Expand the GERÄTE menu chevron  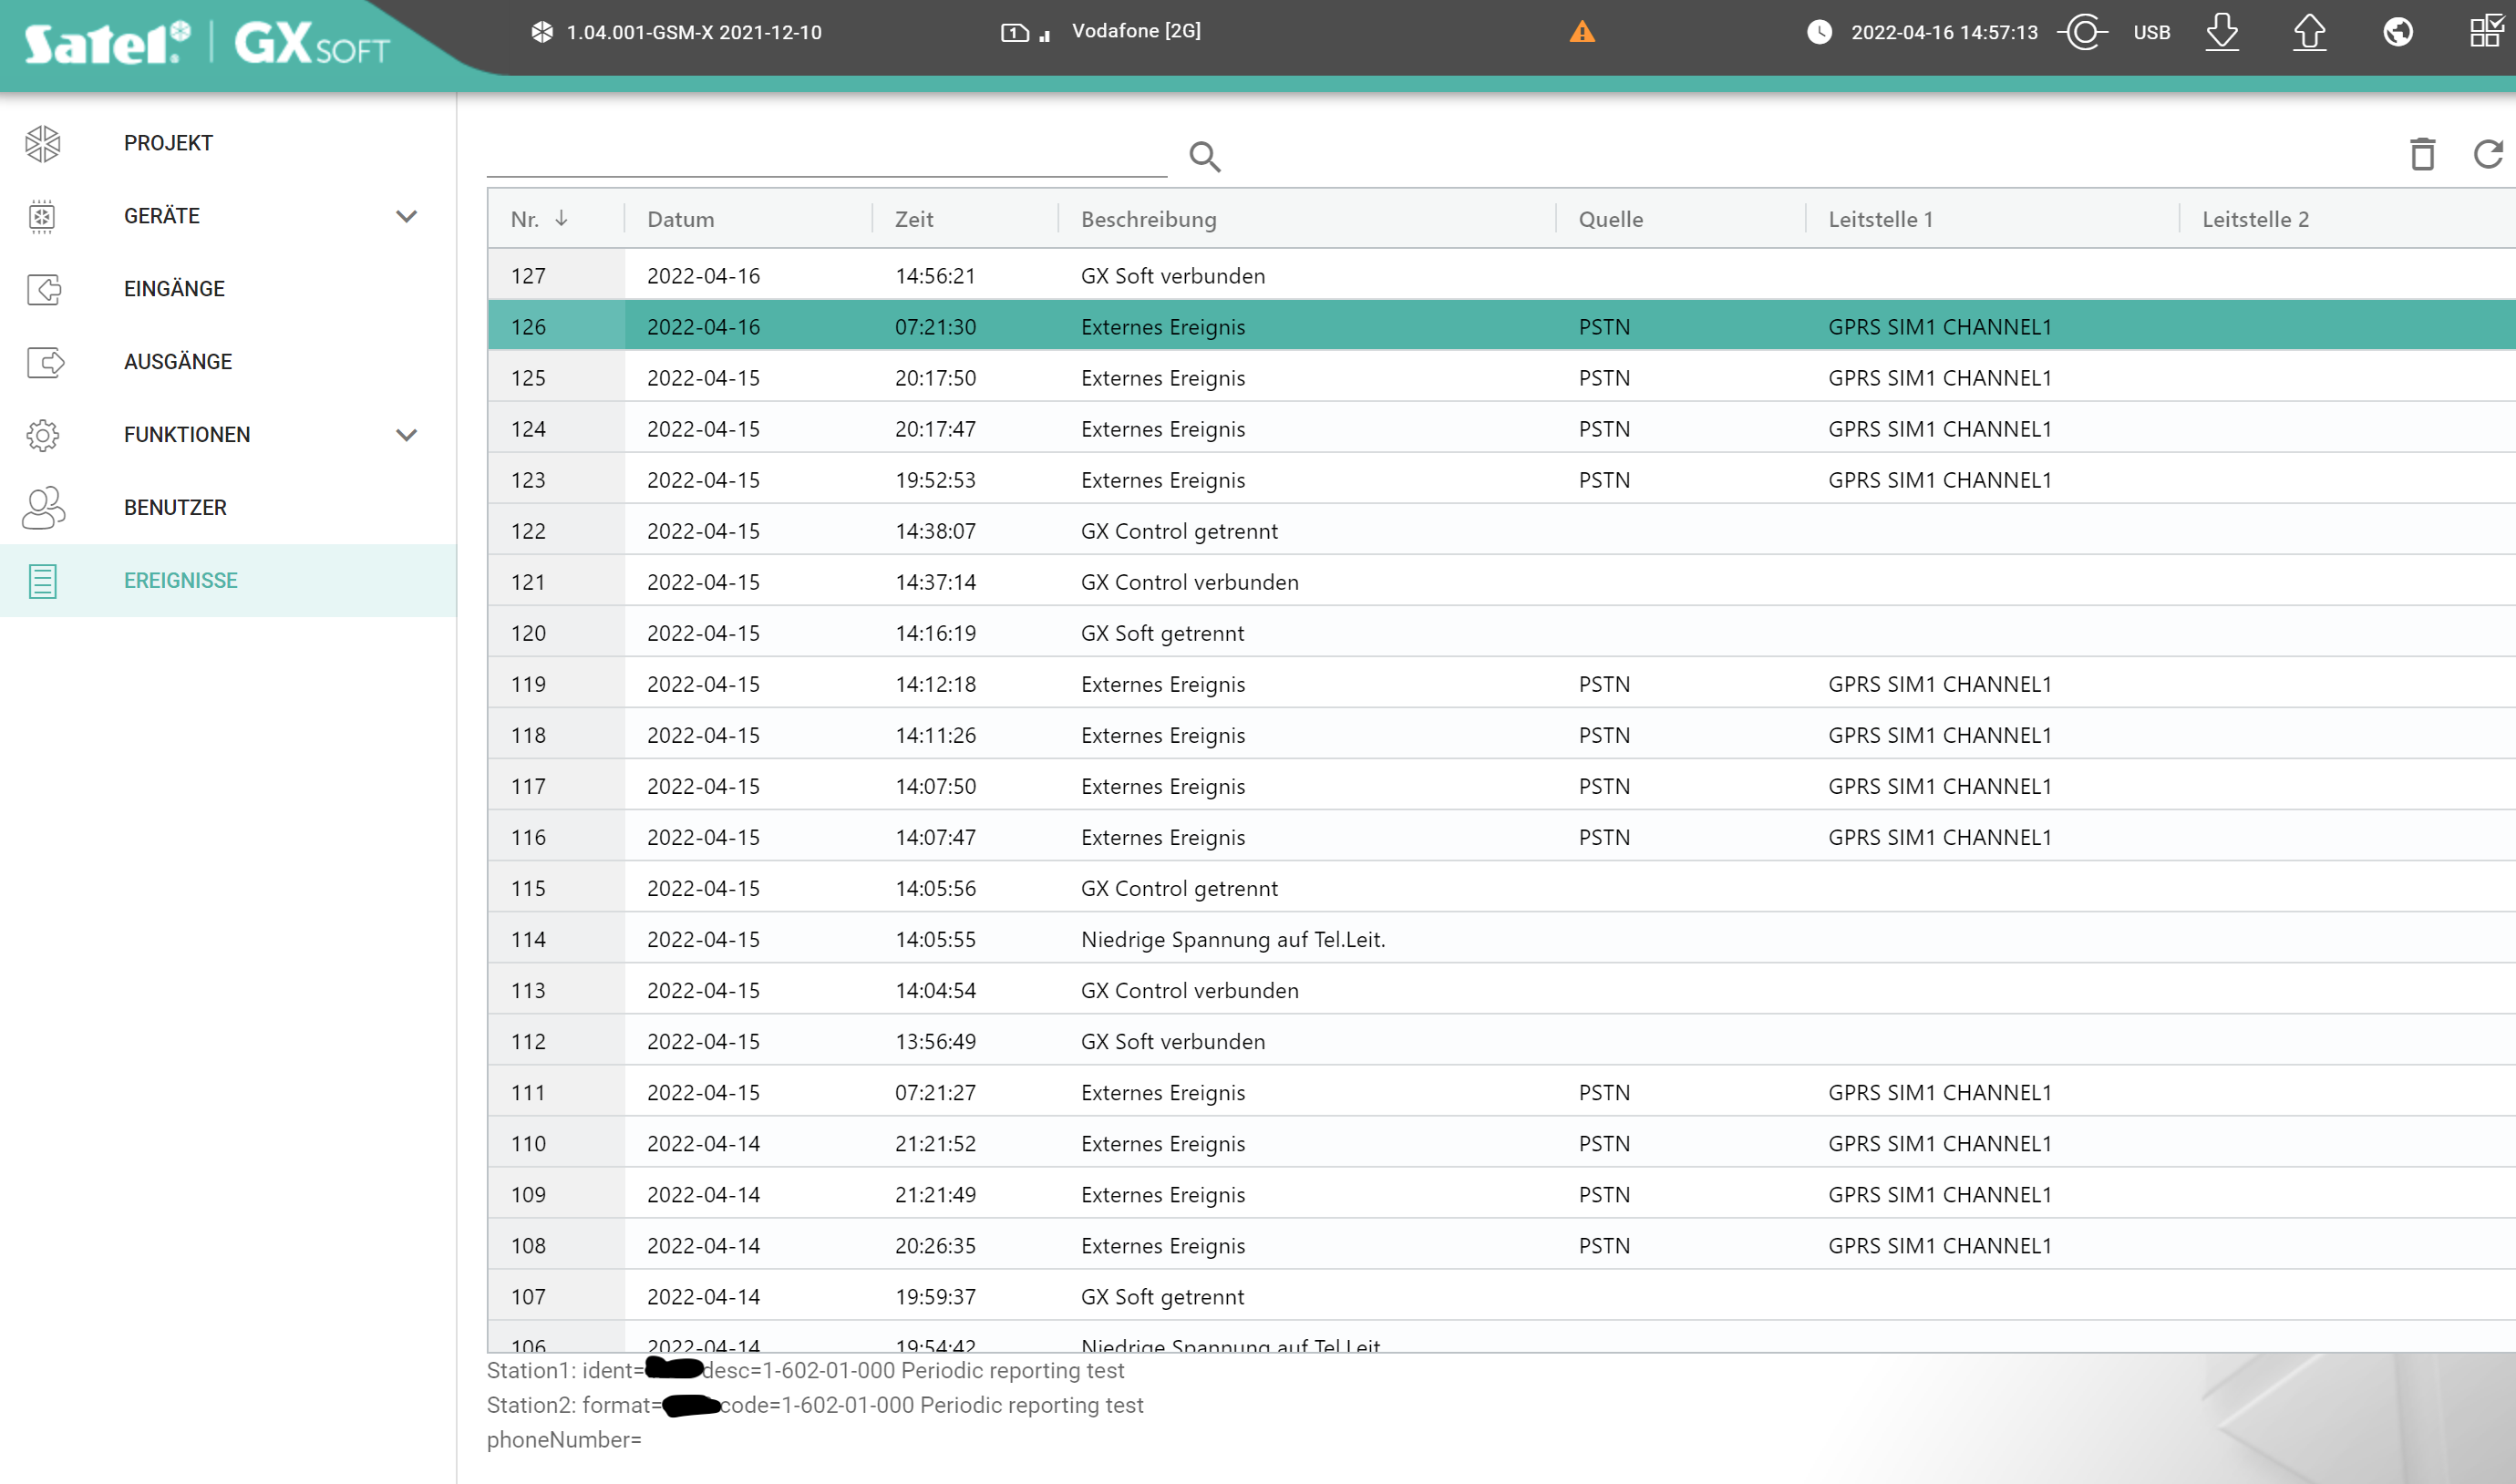tap(406, 216)
